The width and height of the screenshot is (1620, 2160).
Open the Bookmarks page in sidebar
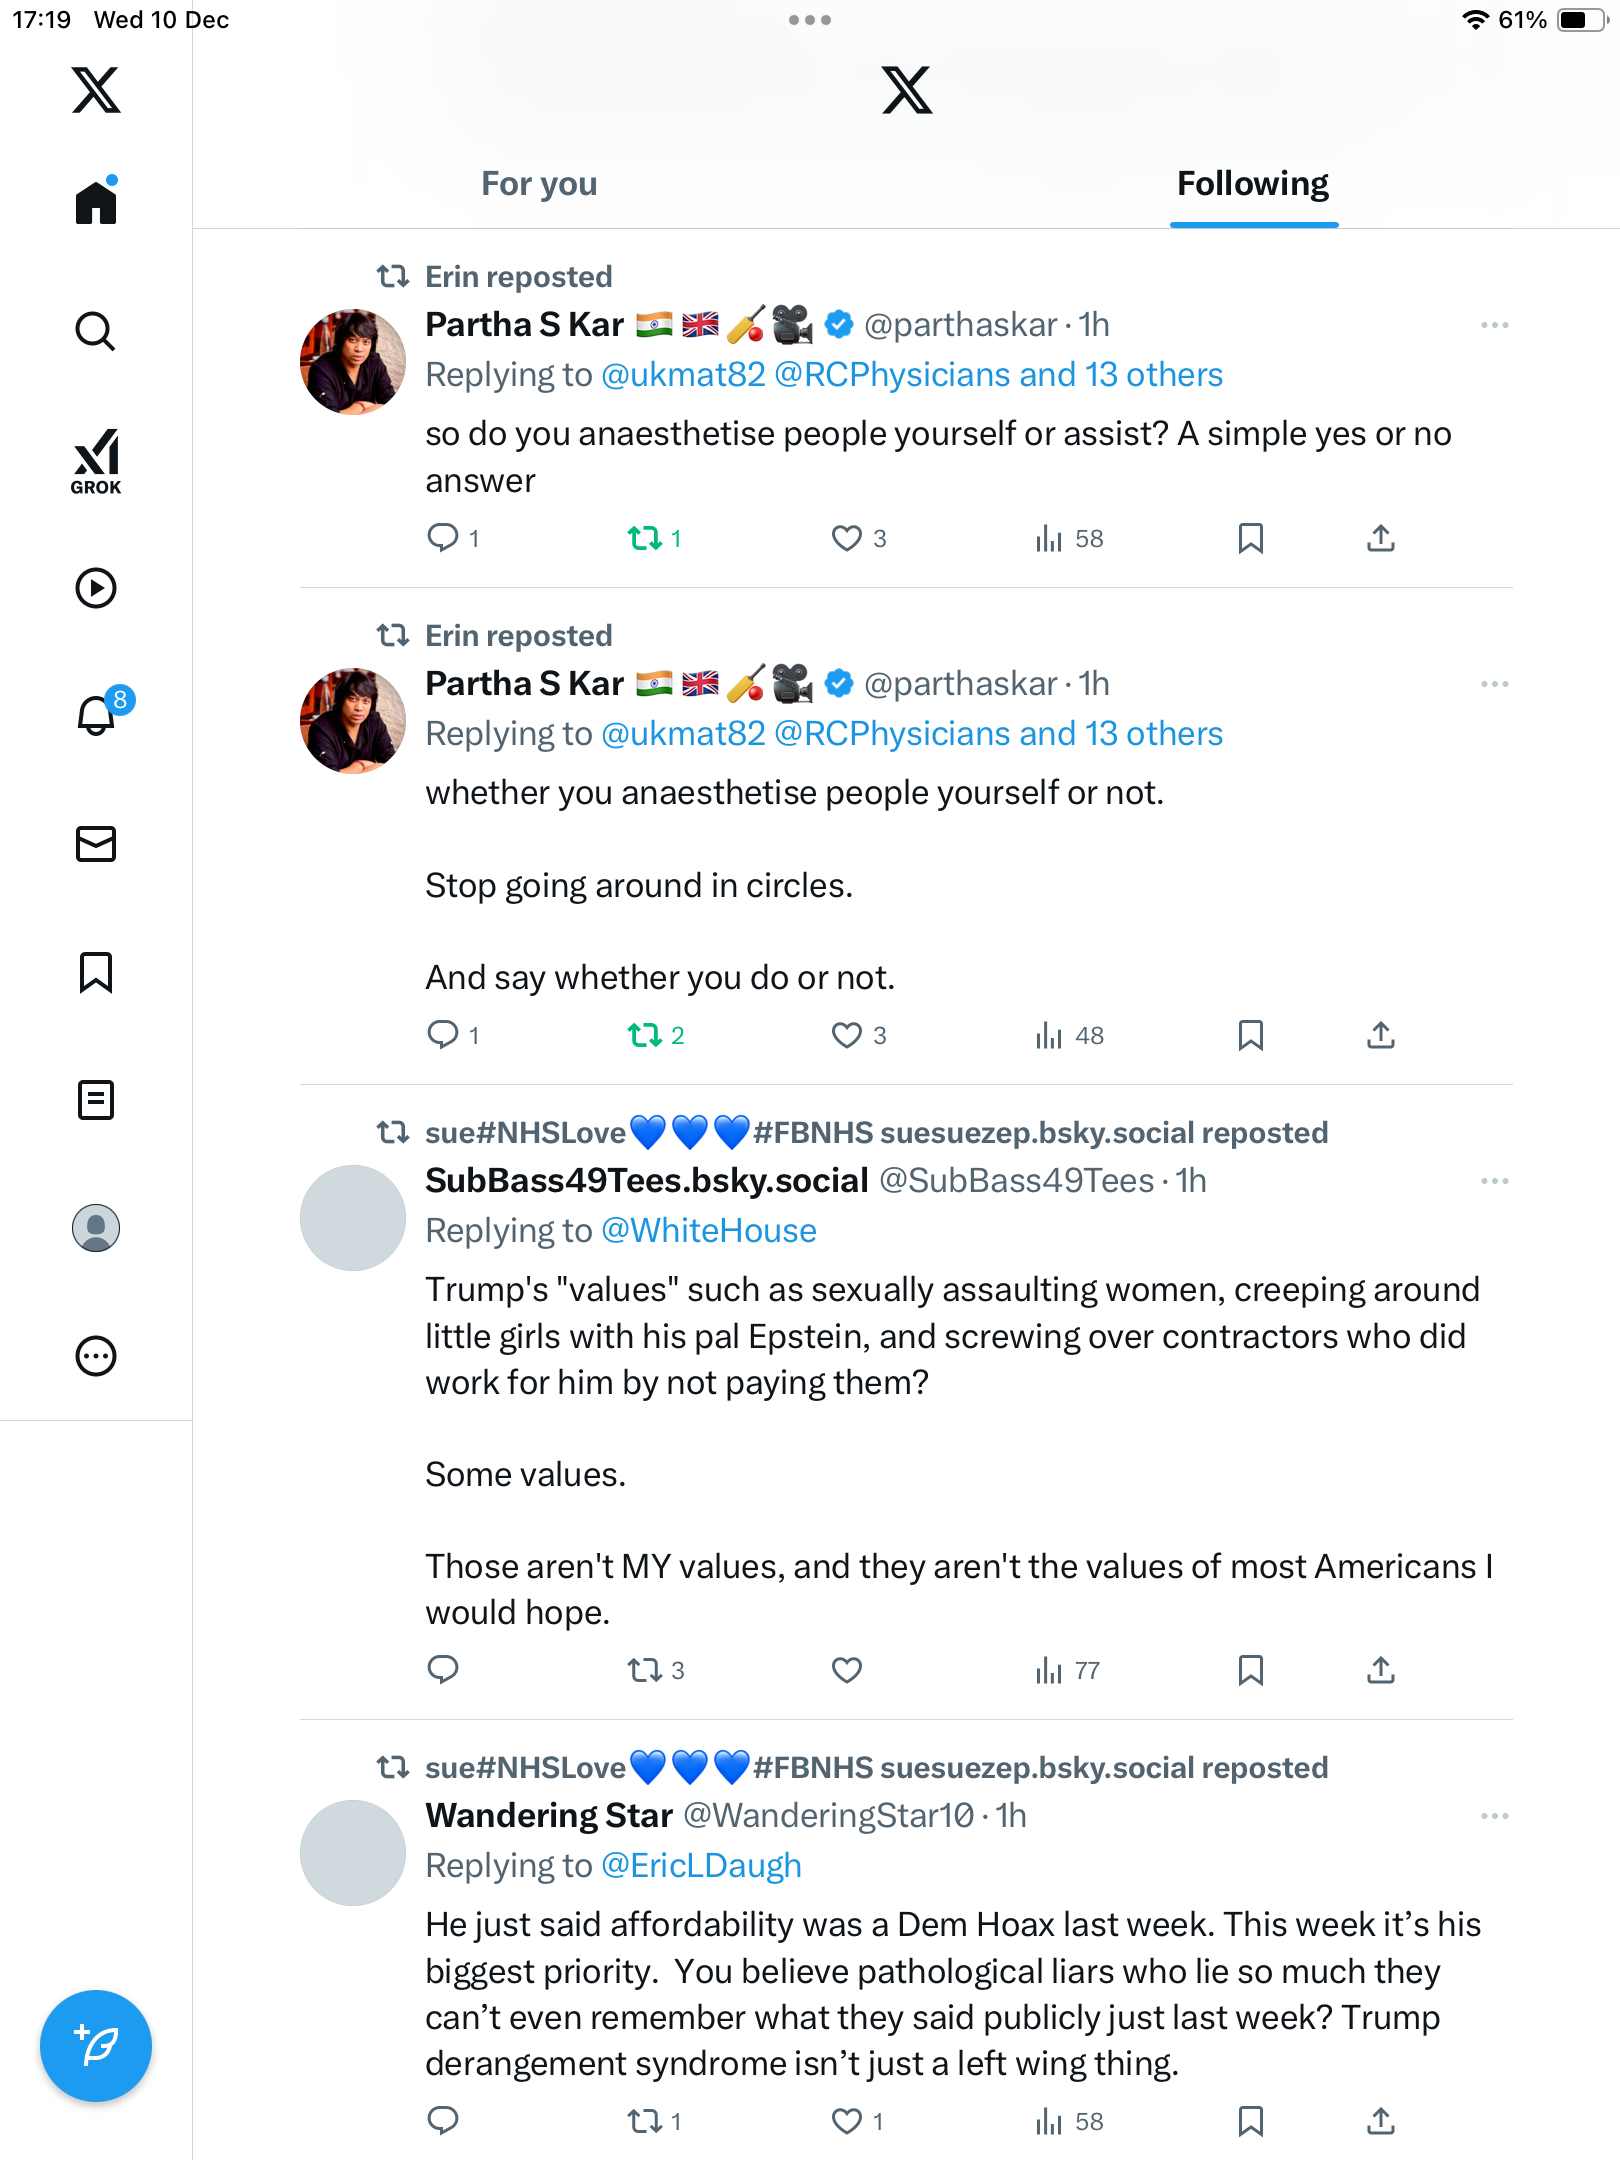[x=96, y=972]
